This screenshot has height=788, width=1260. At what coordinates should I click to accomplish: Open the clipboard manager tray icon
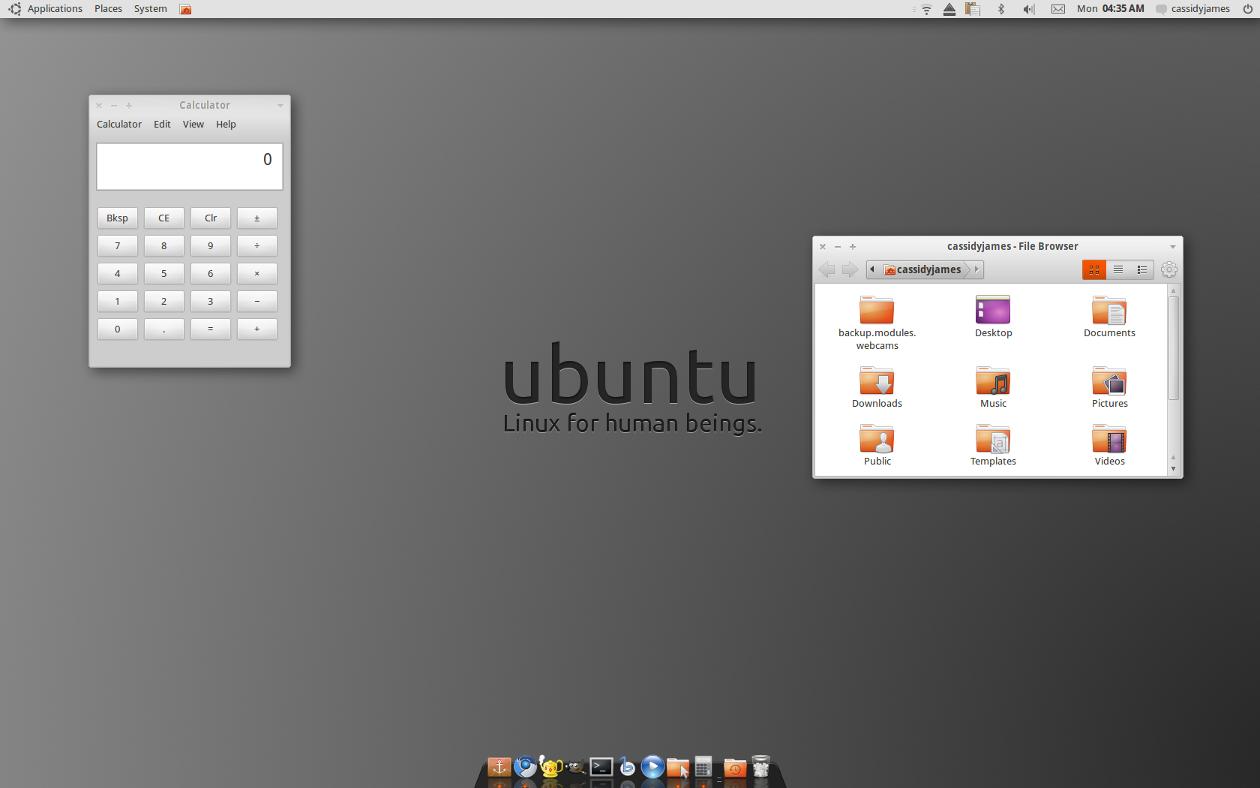(972, 9)
